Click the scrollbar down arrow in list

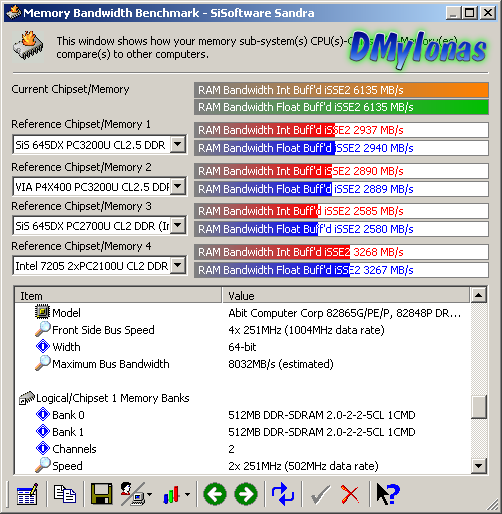479,466
